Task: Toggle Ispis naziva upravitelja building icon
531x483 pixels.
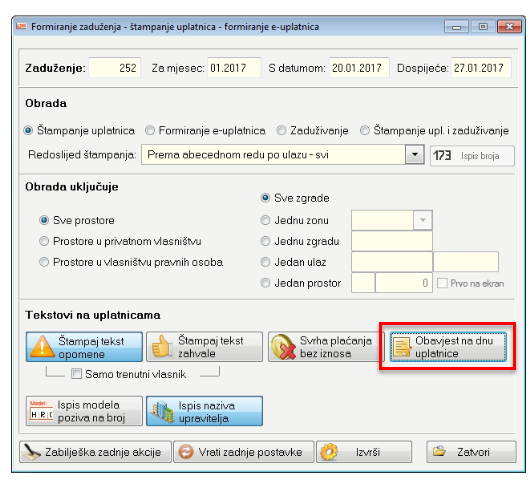Action: click(x=163, y=411)
